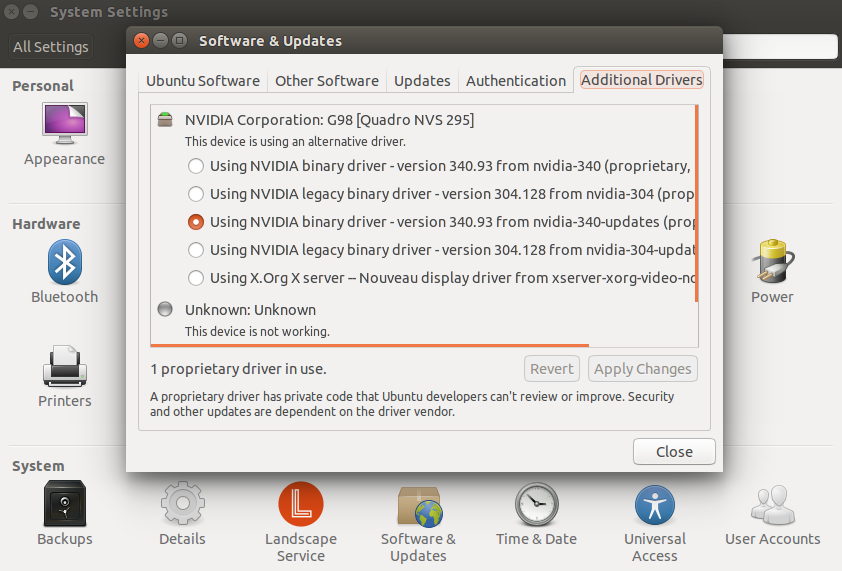
Task: Click the NVIDIA graphics card device icon
Action: (x=165, y=119)
